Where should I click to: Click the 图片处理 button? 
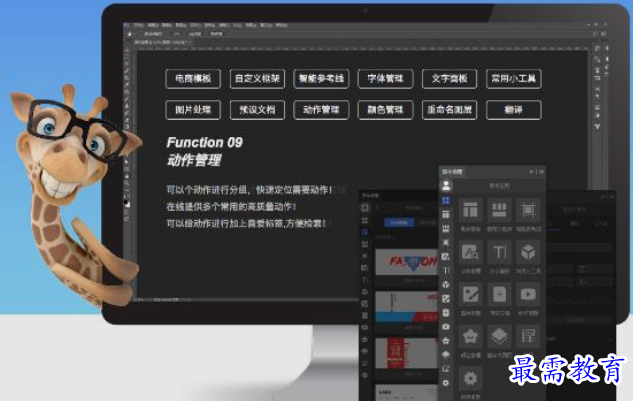193,110
